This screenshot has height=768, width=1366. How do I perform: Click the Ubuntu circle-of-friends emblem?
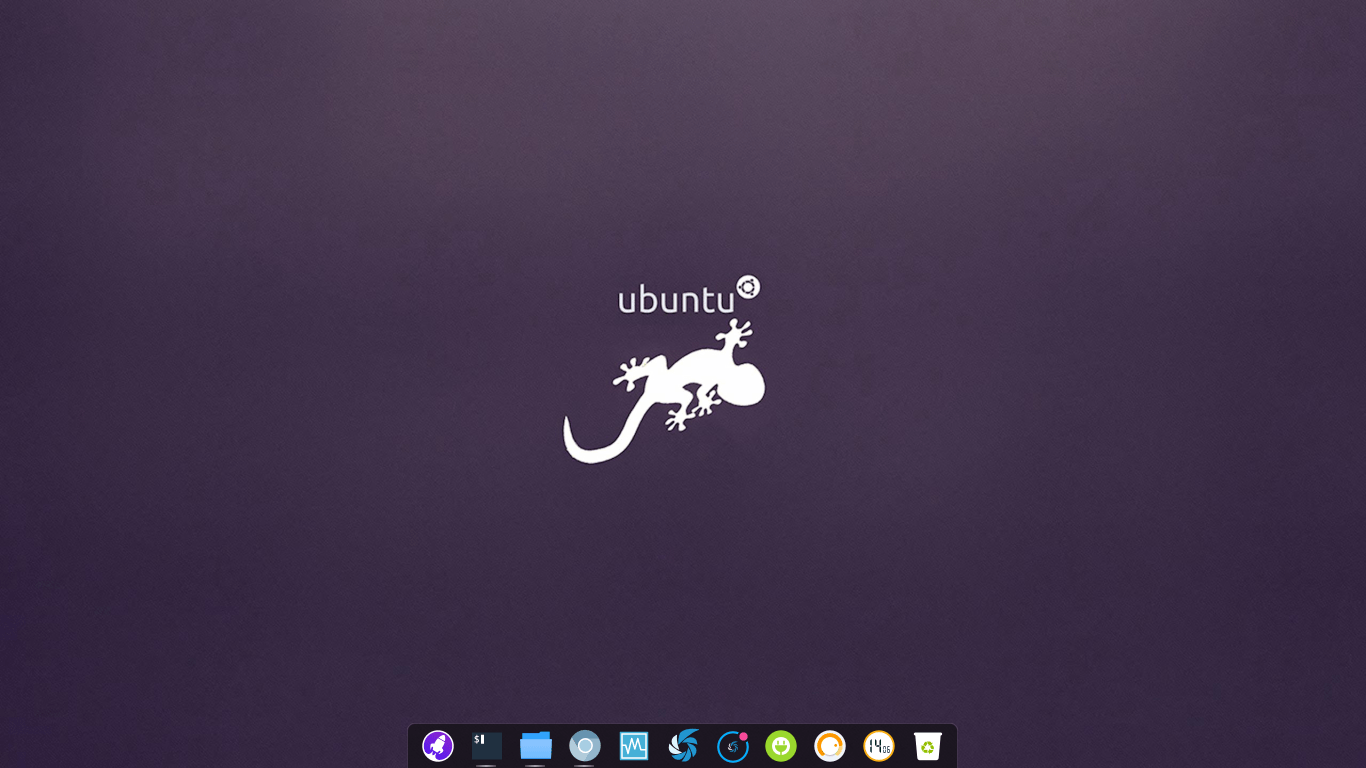click(x=746, y=288)
